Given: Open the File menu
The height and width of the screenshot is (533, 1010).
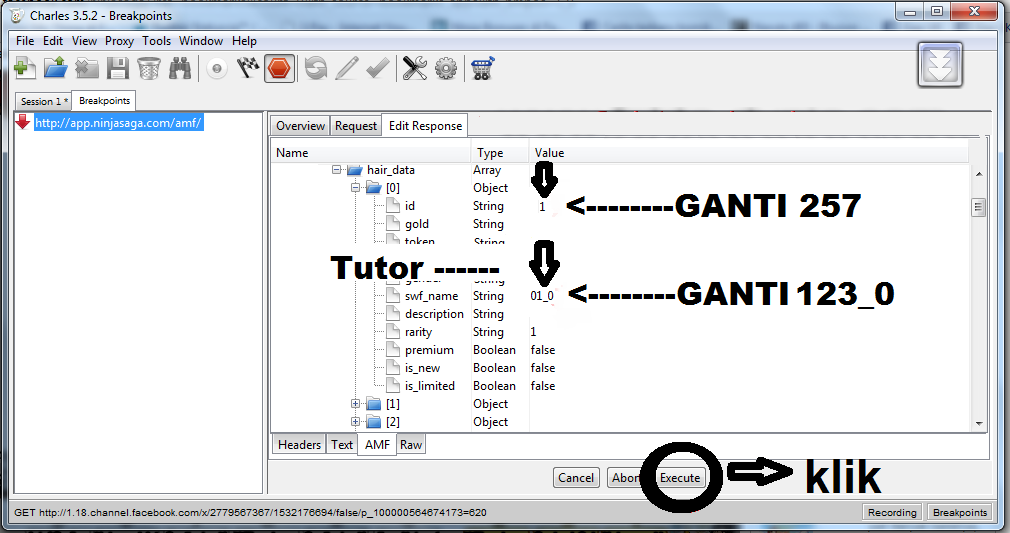Looking at the screenshot, I should click(25, 41).
